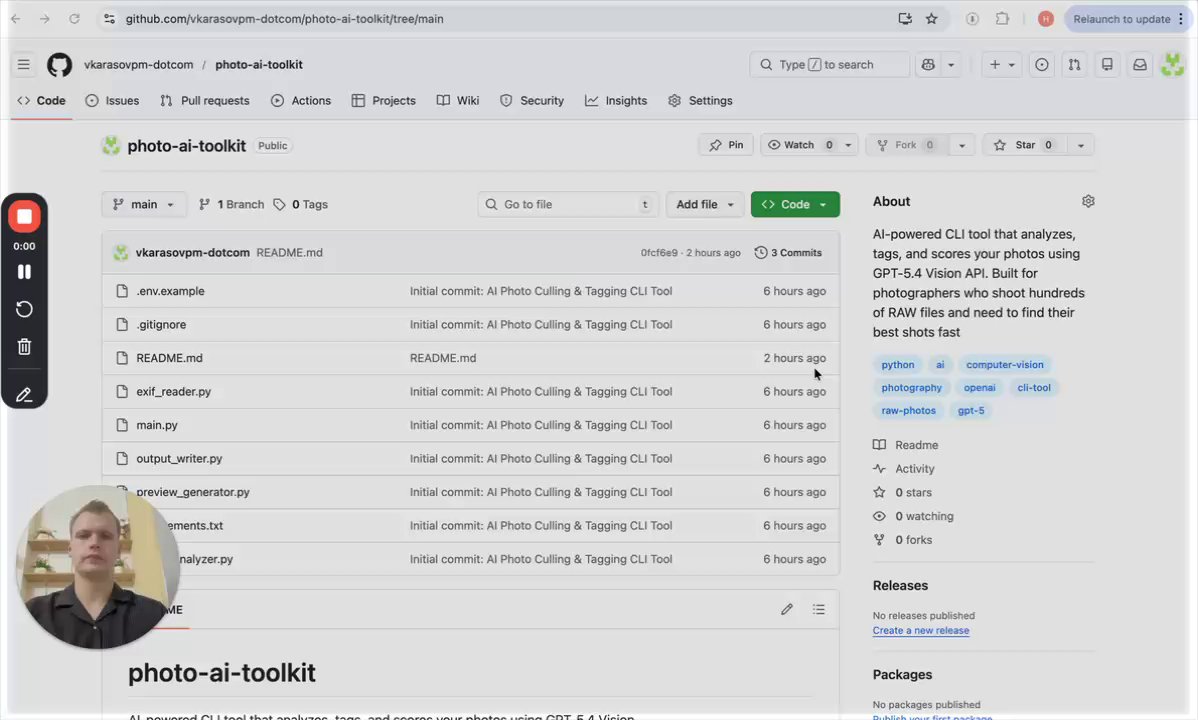The height and width of the screenshot is (720, 1198).
Task: Open the Add file dropdown
Action: pos(705,204)
